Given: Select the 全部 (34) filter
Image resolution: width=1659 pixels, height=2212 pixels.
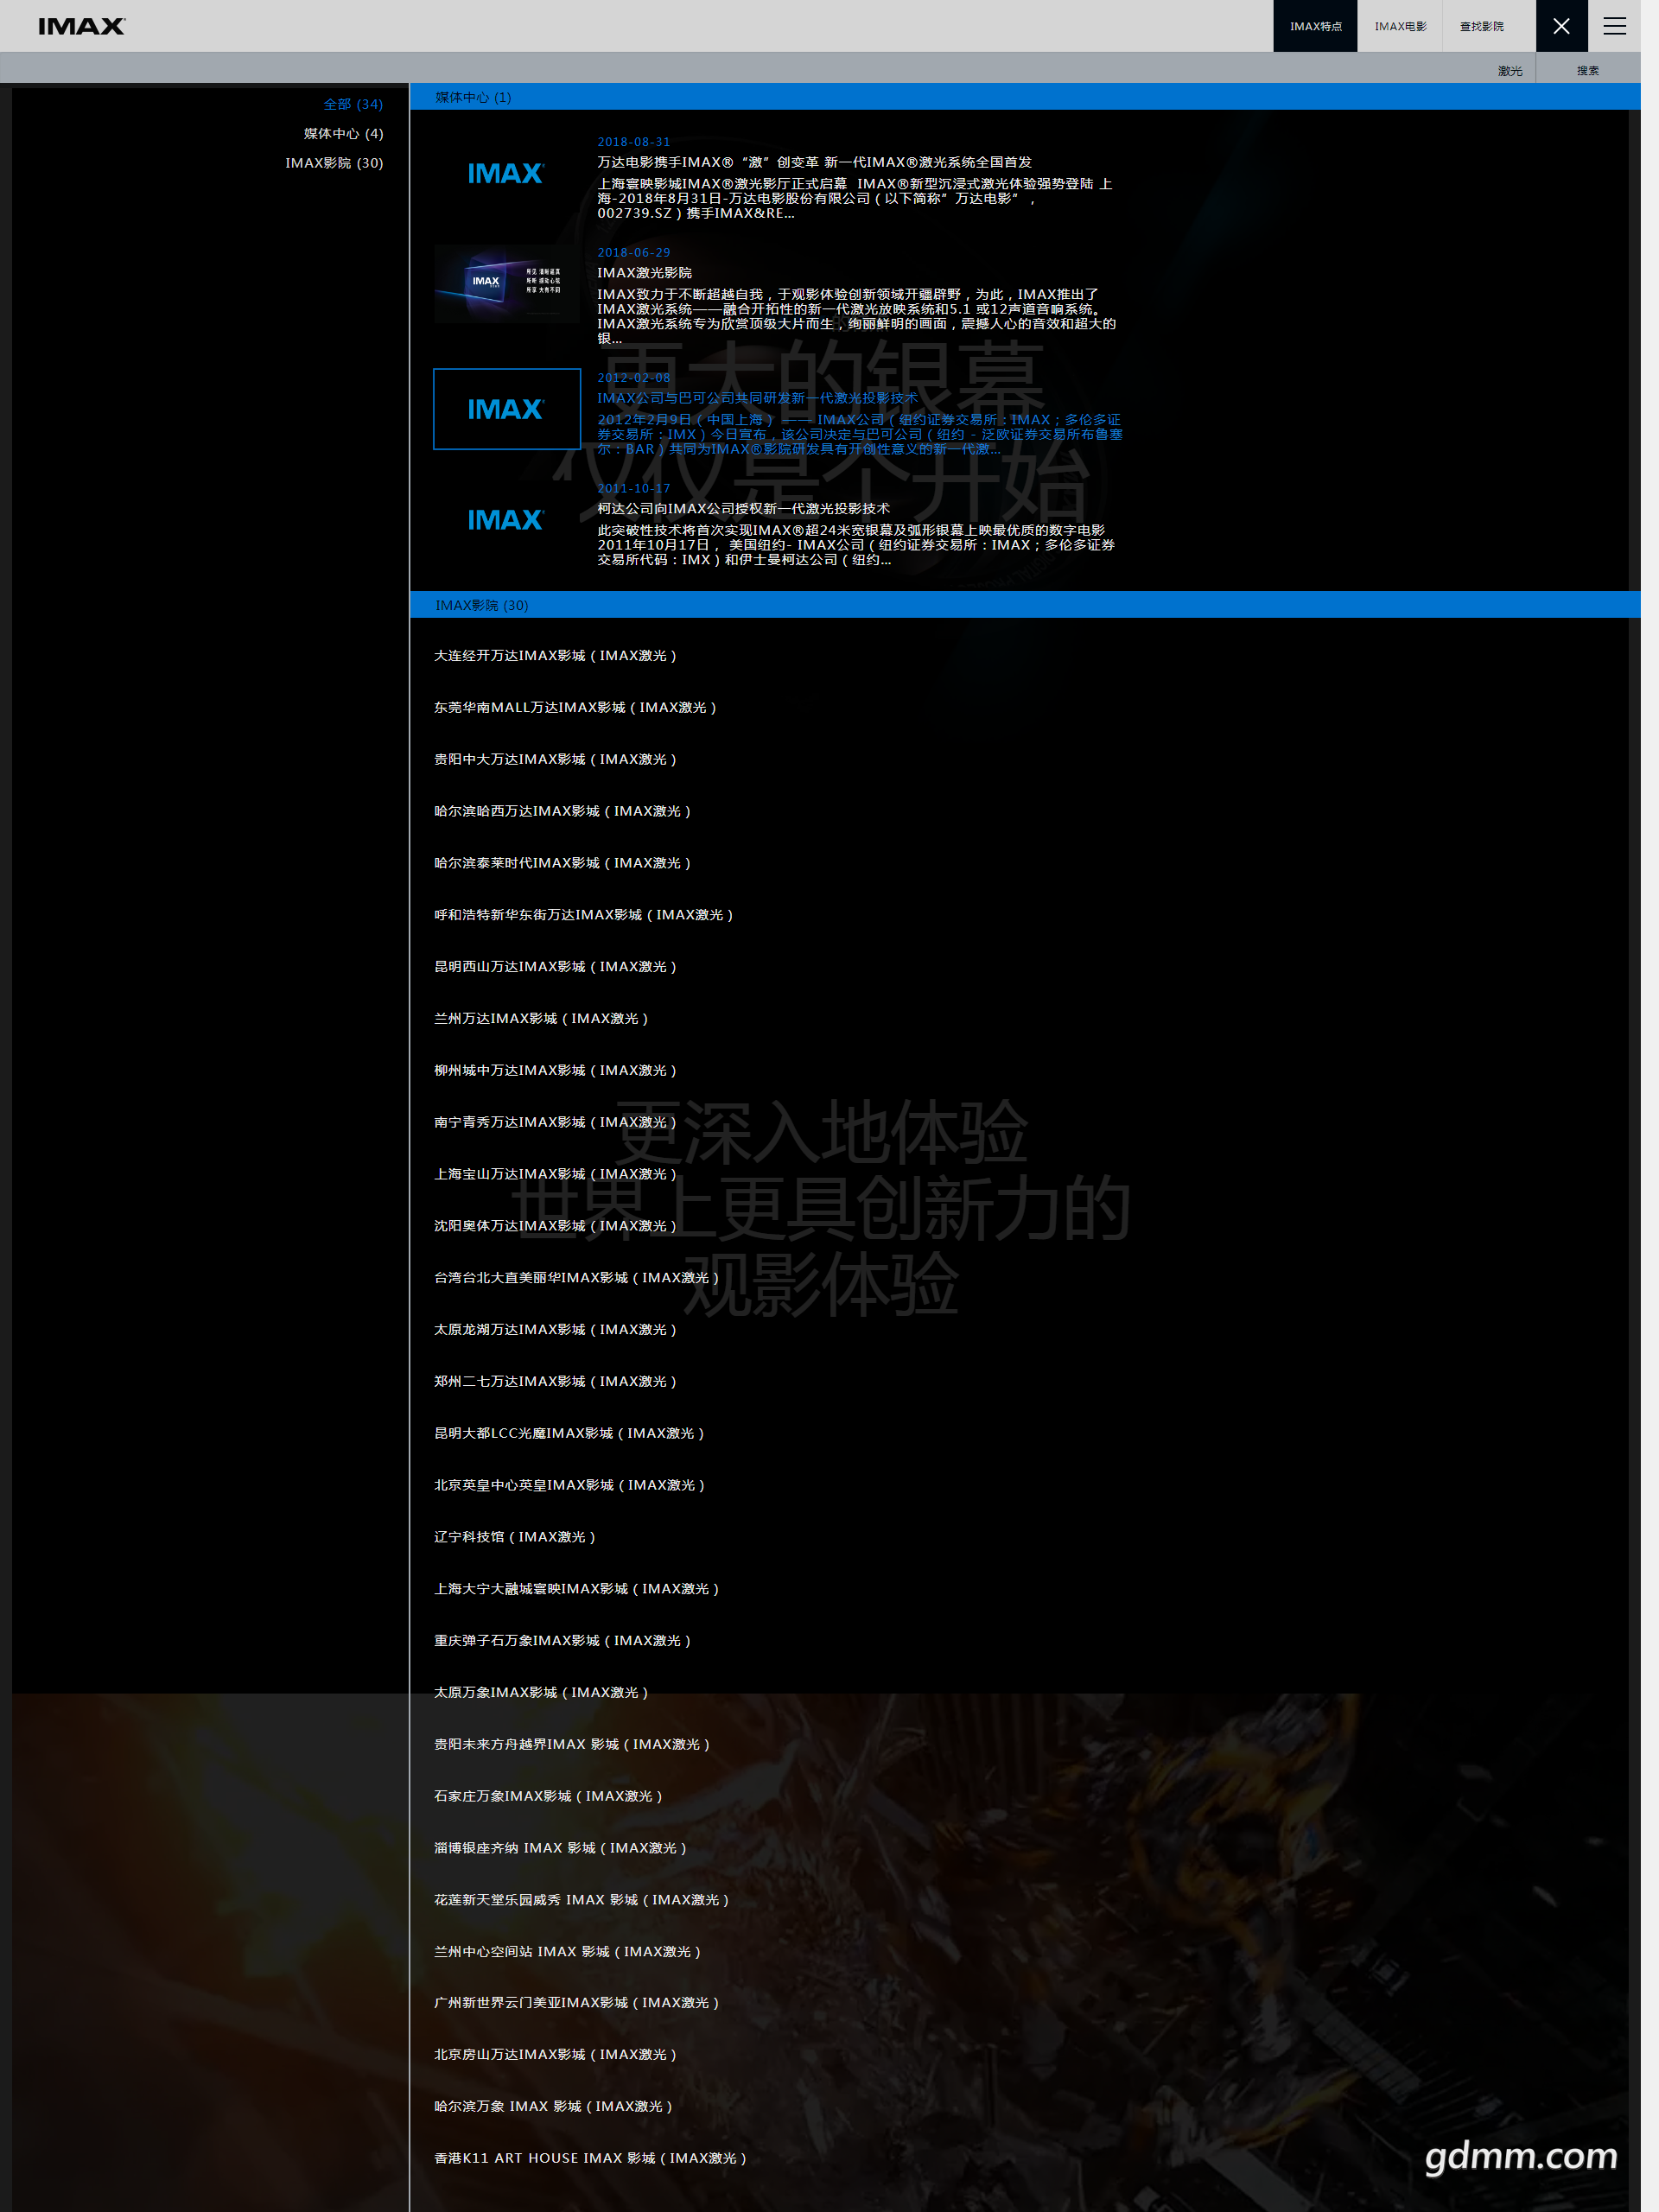Looking at the screenshot, I should coord(353,104).
